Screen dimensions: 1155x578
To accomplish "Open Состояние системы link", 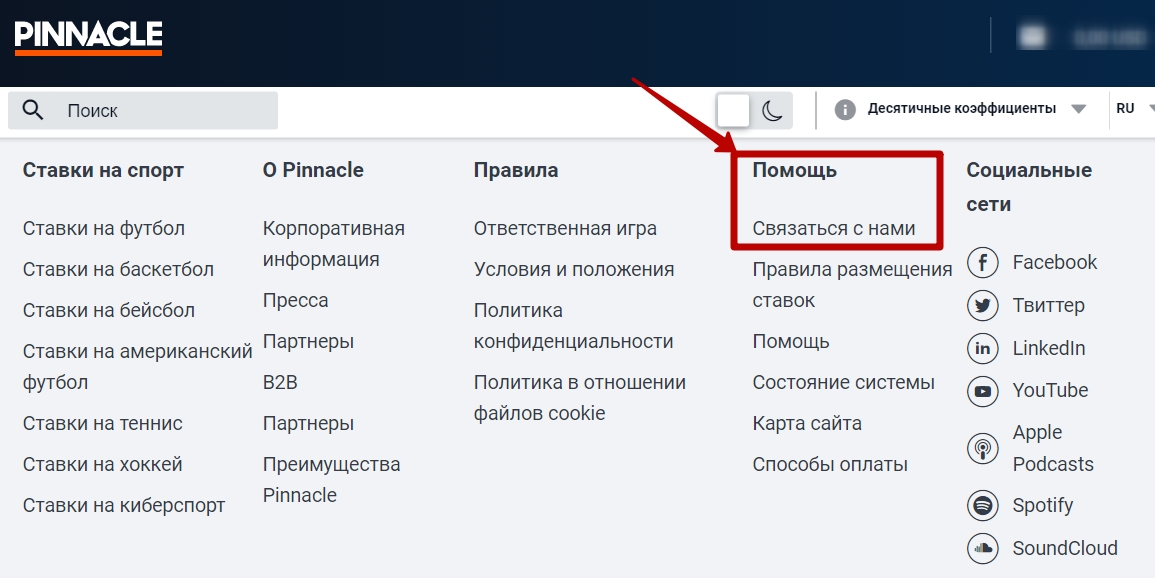I will [843, 383].
